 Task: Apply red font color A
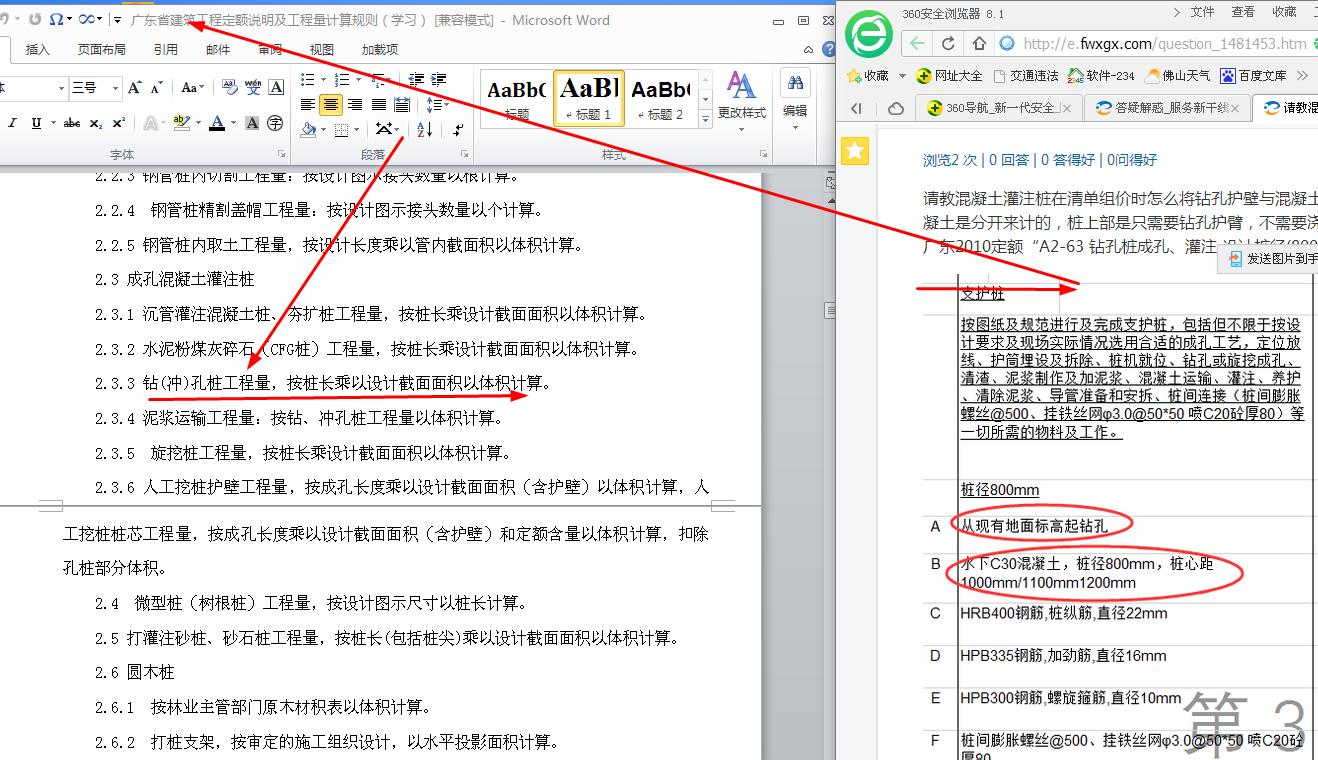pos(216,123)
